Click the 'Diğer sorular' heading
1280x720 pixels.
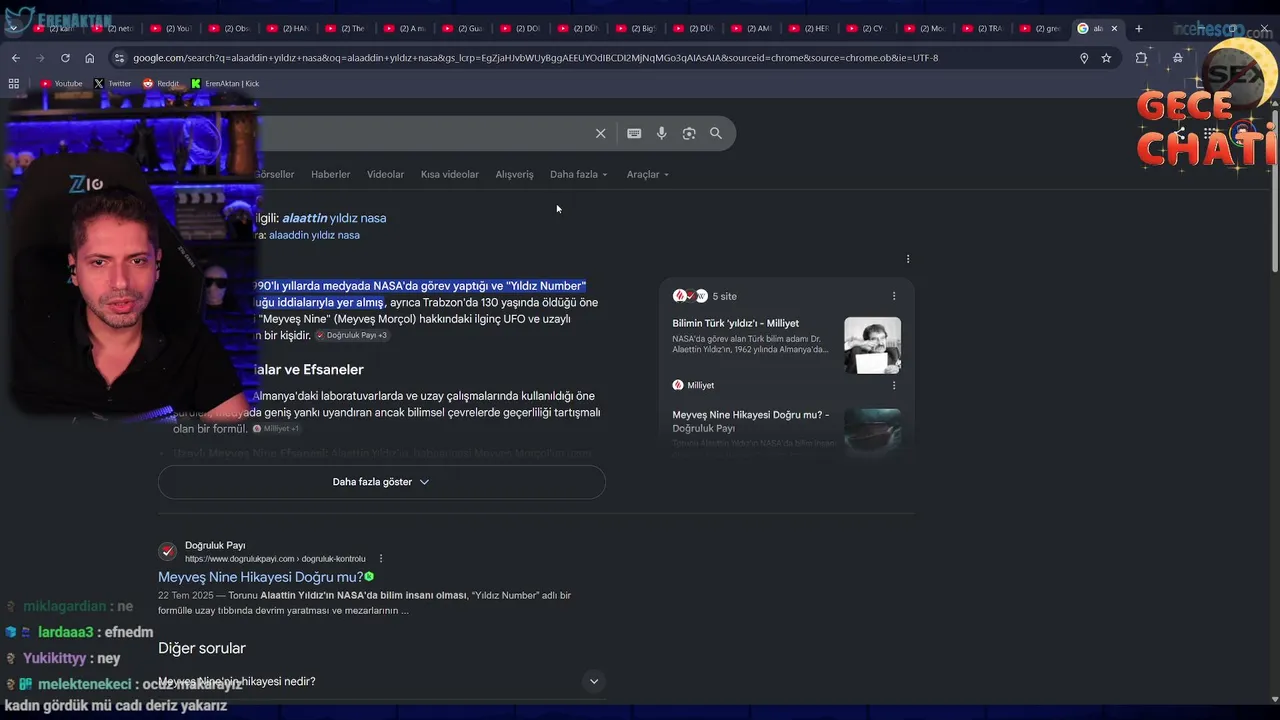coord(202,648)
